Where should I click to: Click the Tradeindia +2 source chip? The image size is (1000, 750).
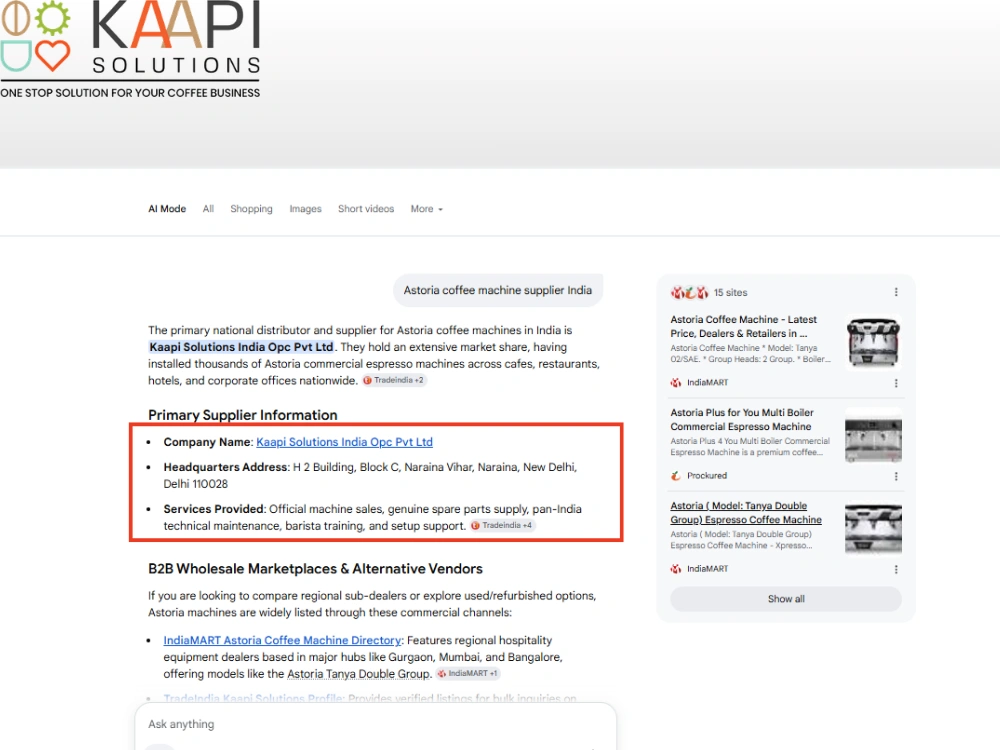click(393, 380)
